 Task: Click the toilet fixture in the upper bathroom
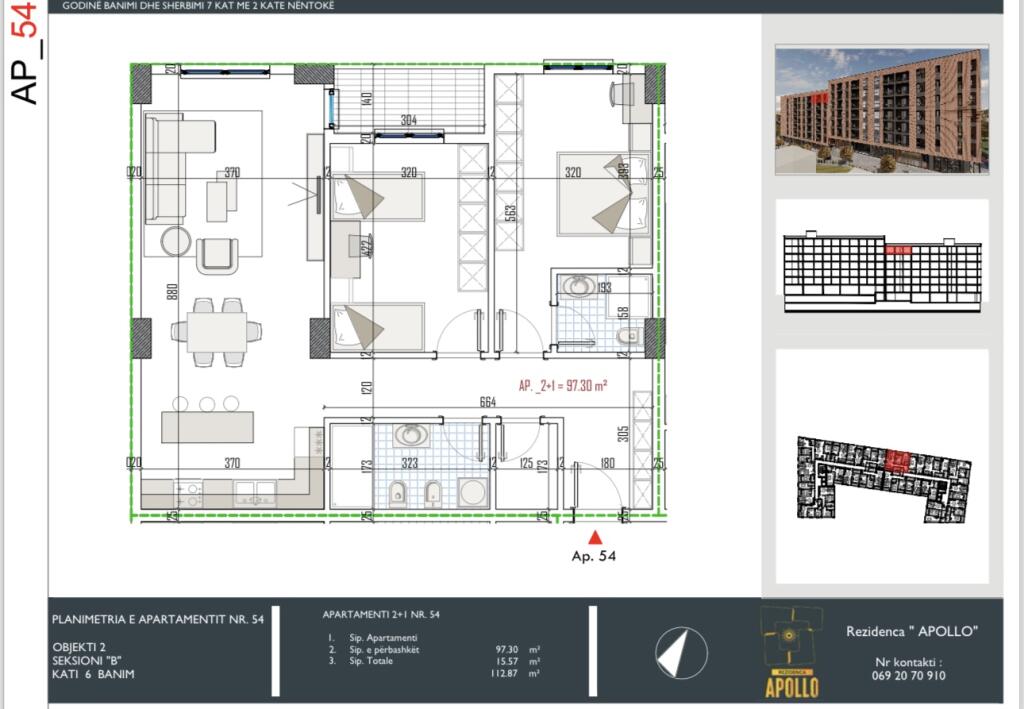click(629, 335)
